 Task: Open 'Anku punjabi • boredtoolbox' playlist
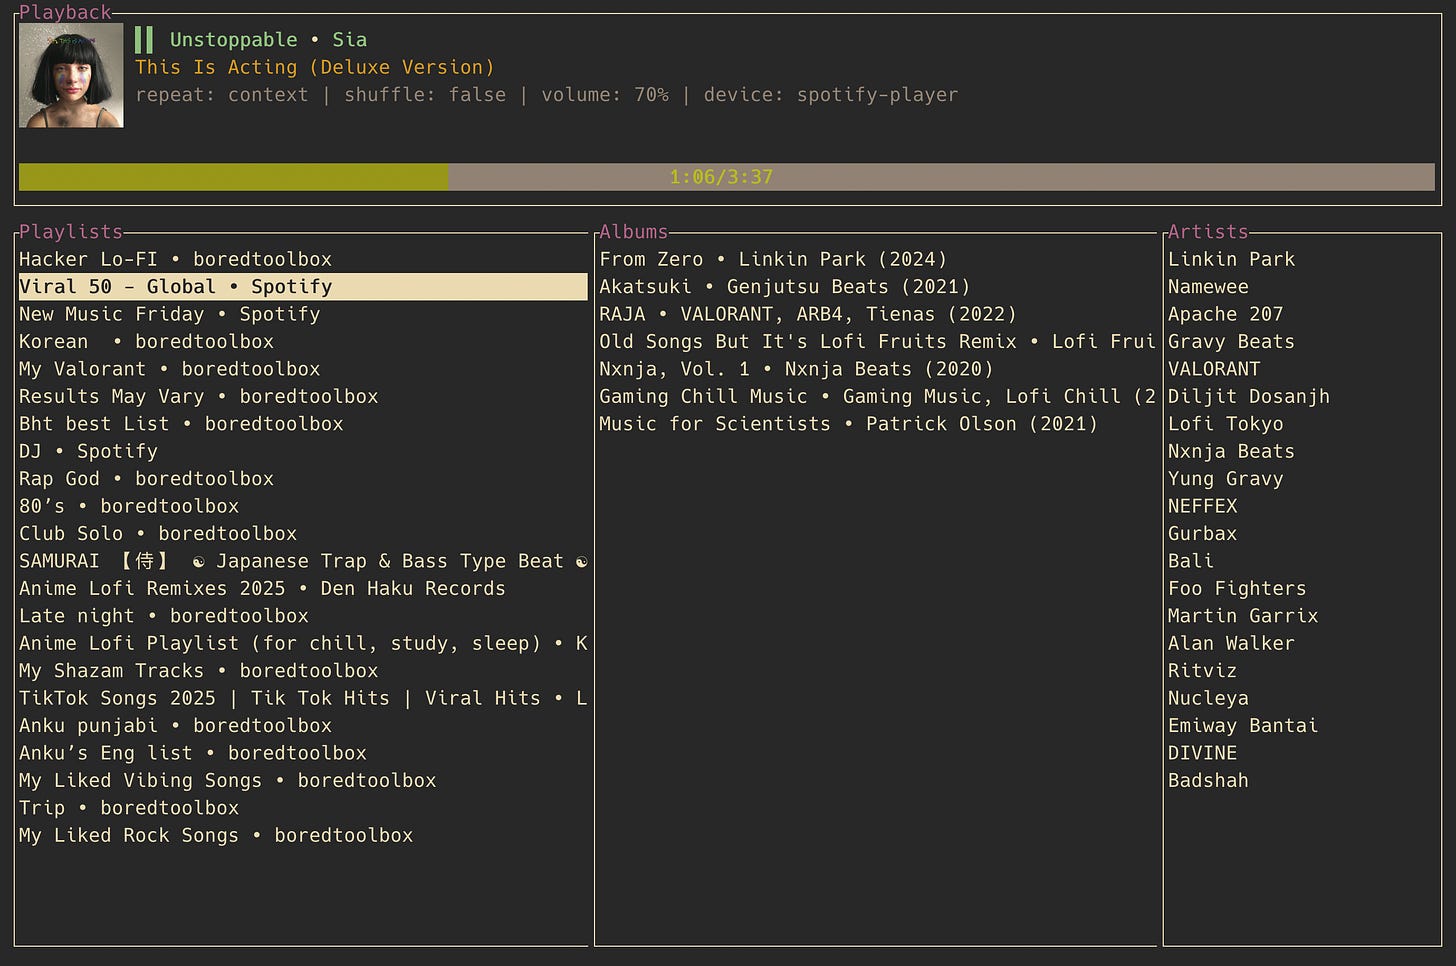tap(175, 726)
